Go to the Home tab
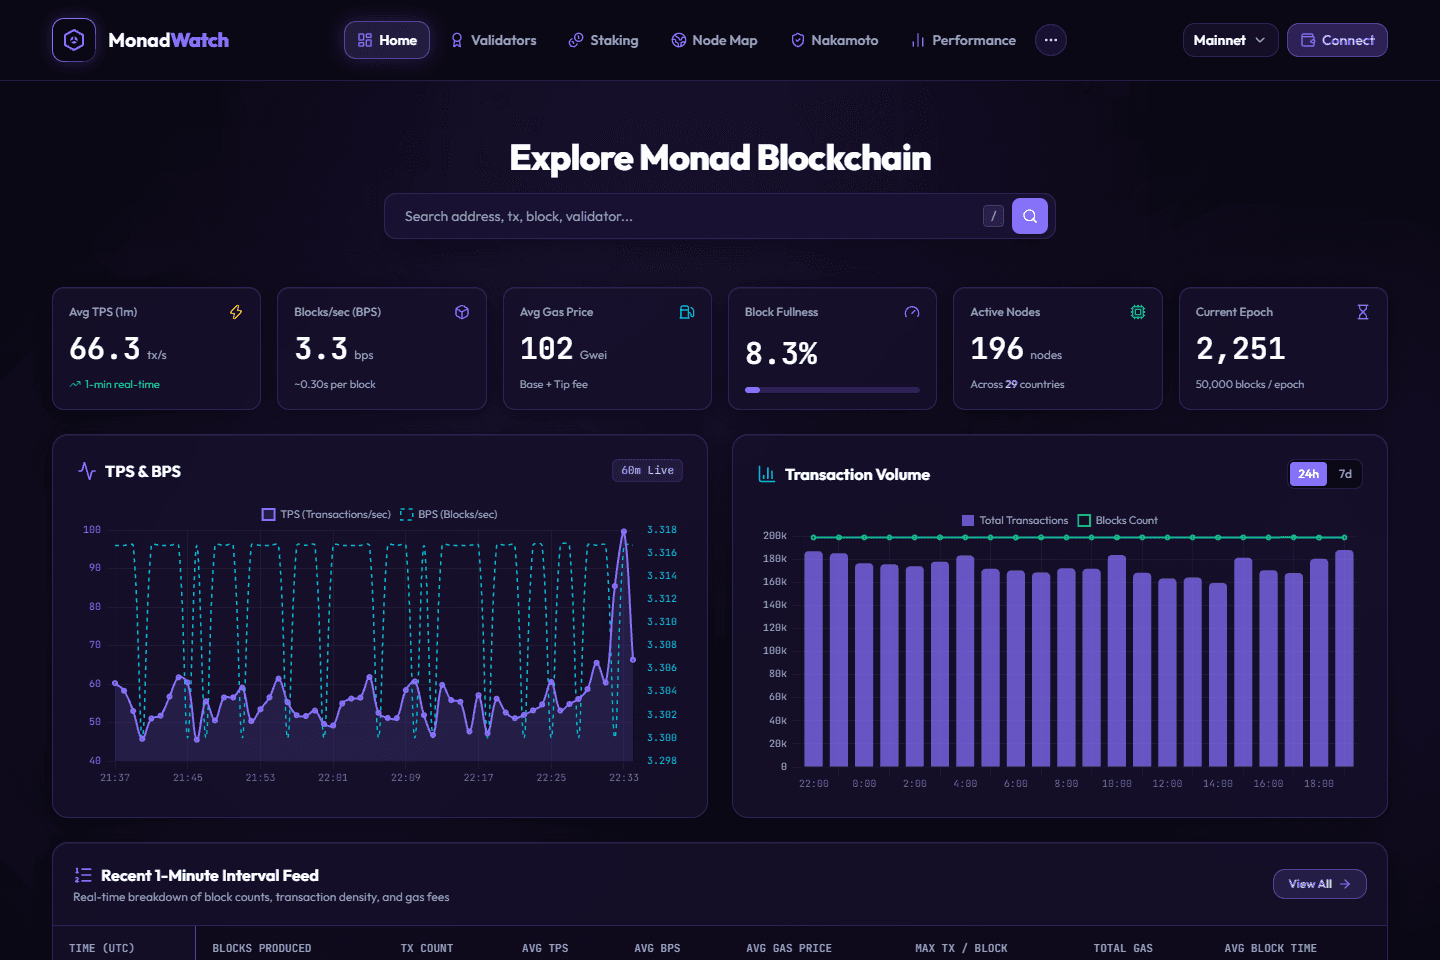1440x960 pixels. pos(387,40)
